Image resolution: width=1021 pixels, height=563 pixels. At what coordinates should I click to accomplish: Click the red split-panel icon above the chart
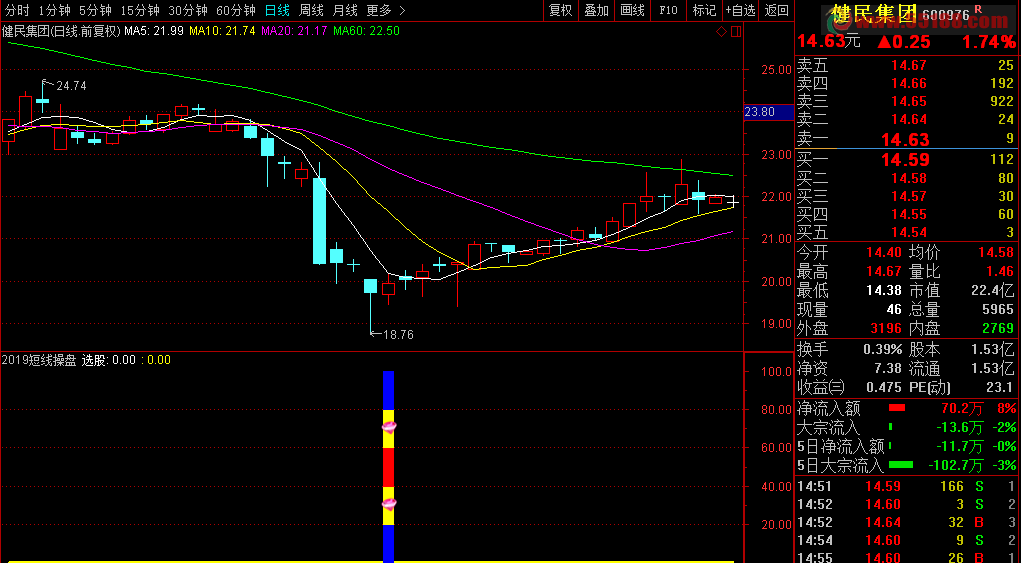736,31
